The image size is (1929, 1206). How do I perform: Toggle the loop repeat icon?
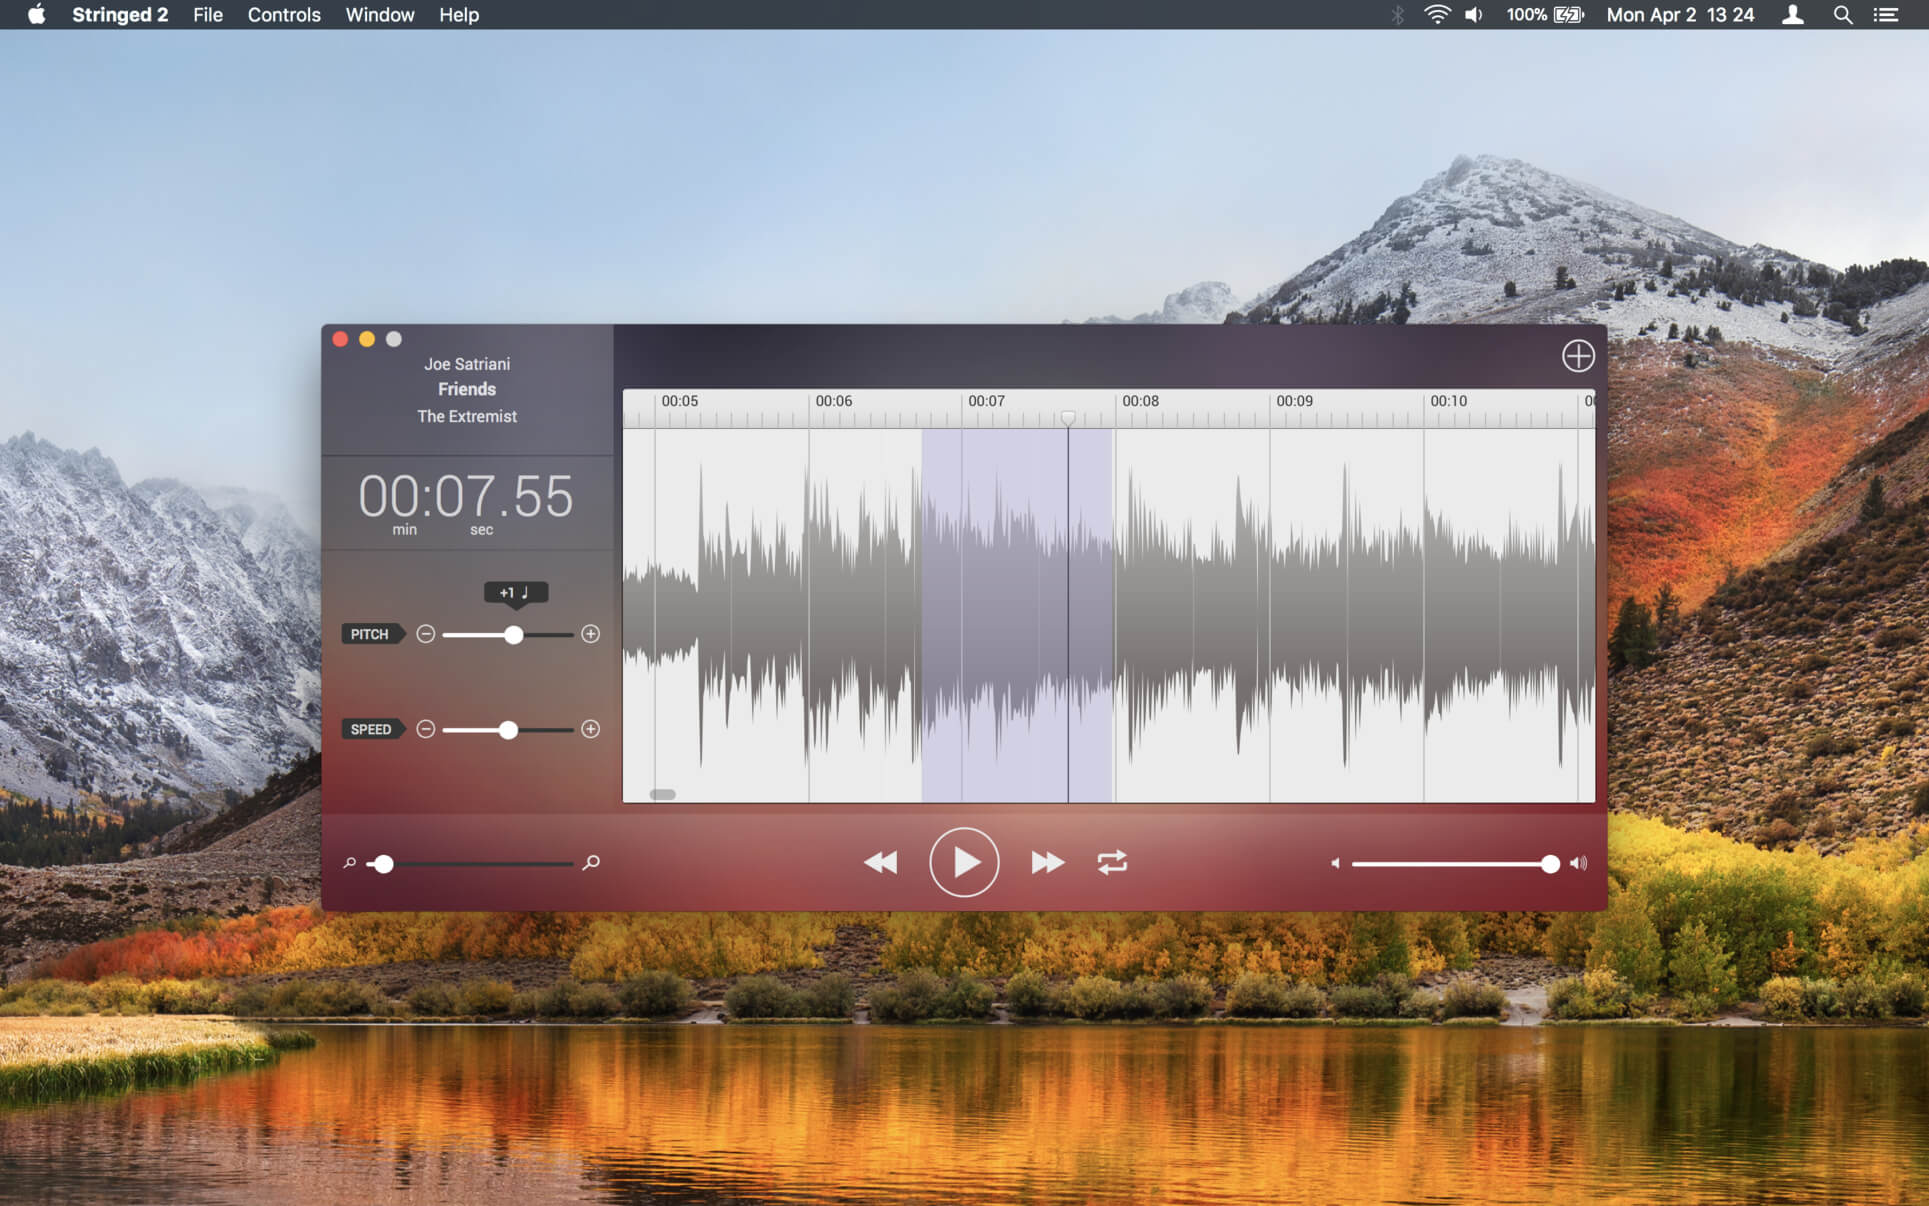click(1112, 862)
